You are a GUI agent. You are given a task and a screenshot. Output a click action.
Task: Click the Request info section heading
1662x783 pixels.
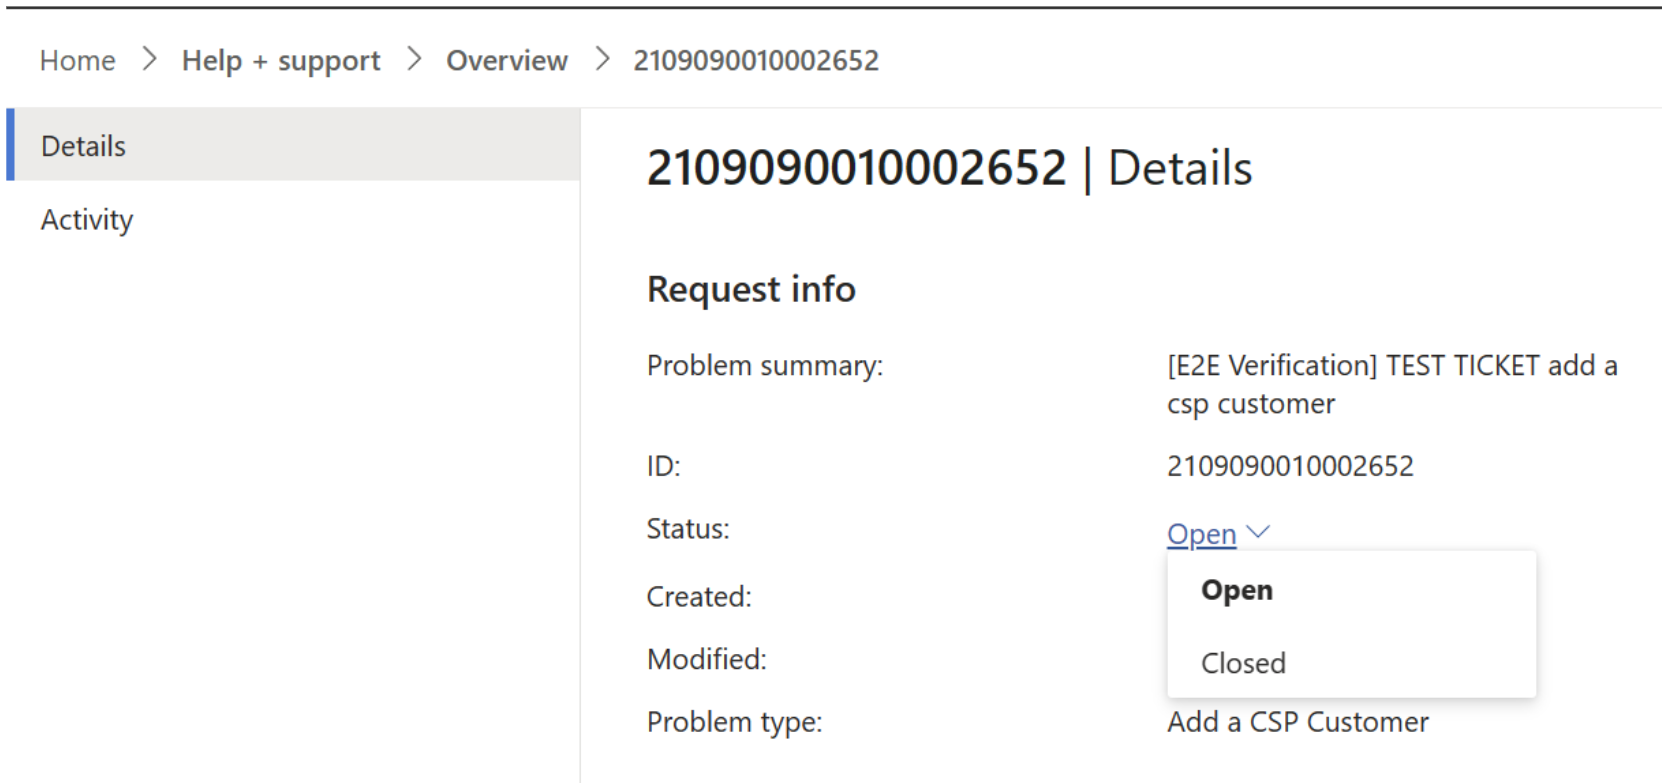click(x=751, y=289)
